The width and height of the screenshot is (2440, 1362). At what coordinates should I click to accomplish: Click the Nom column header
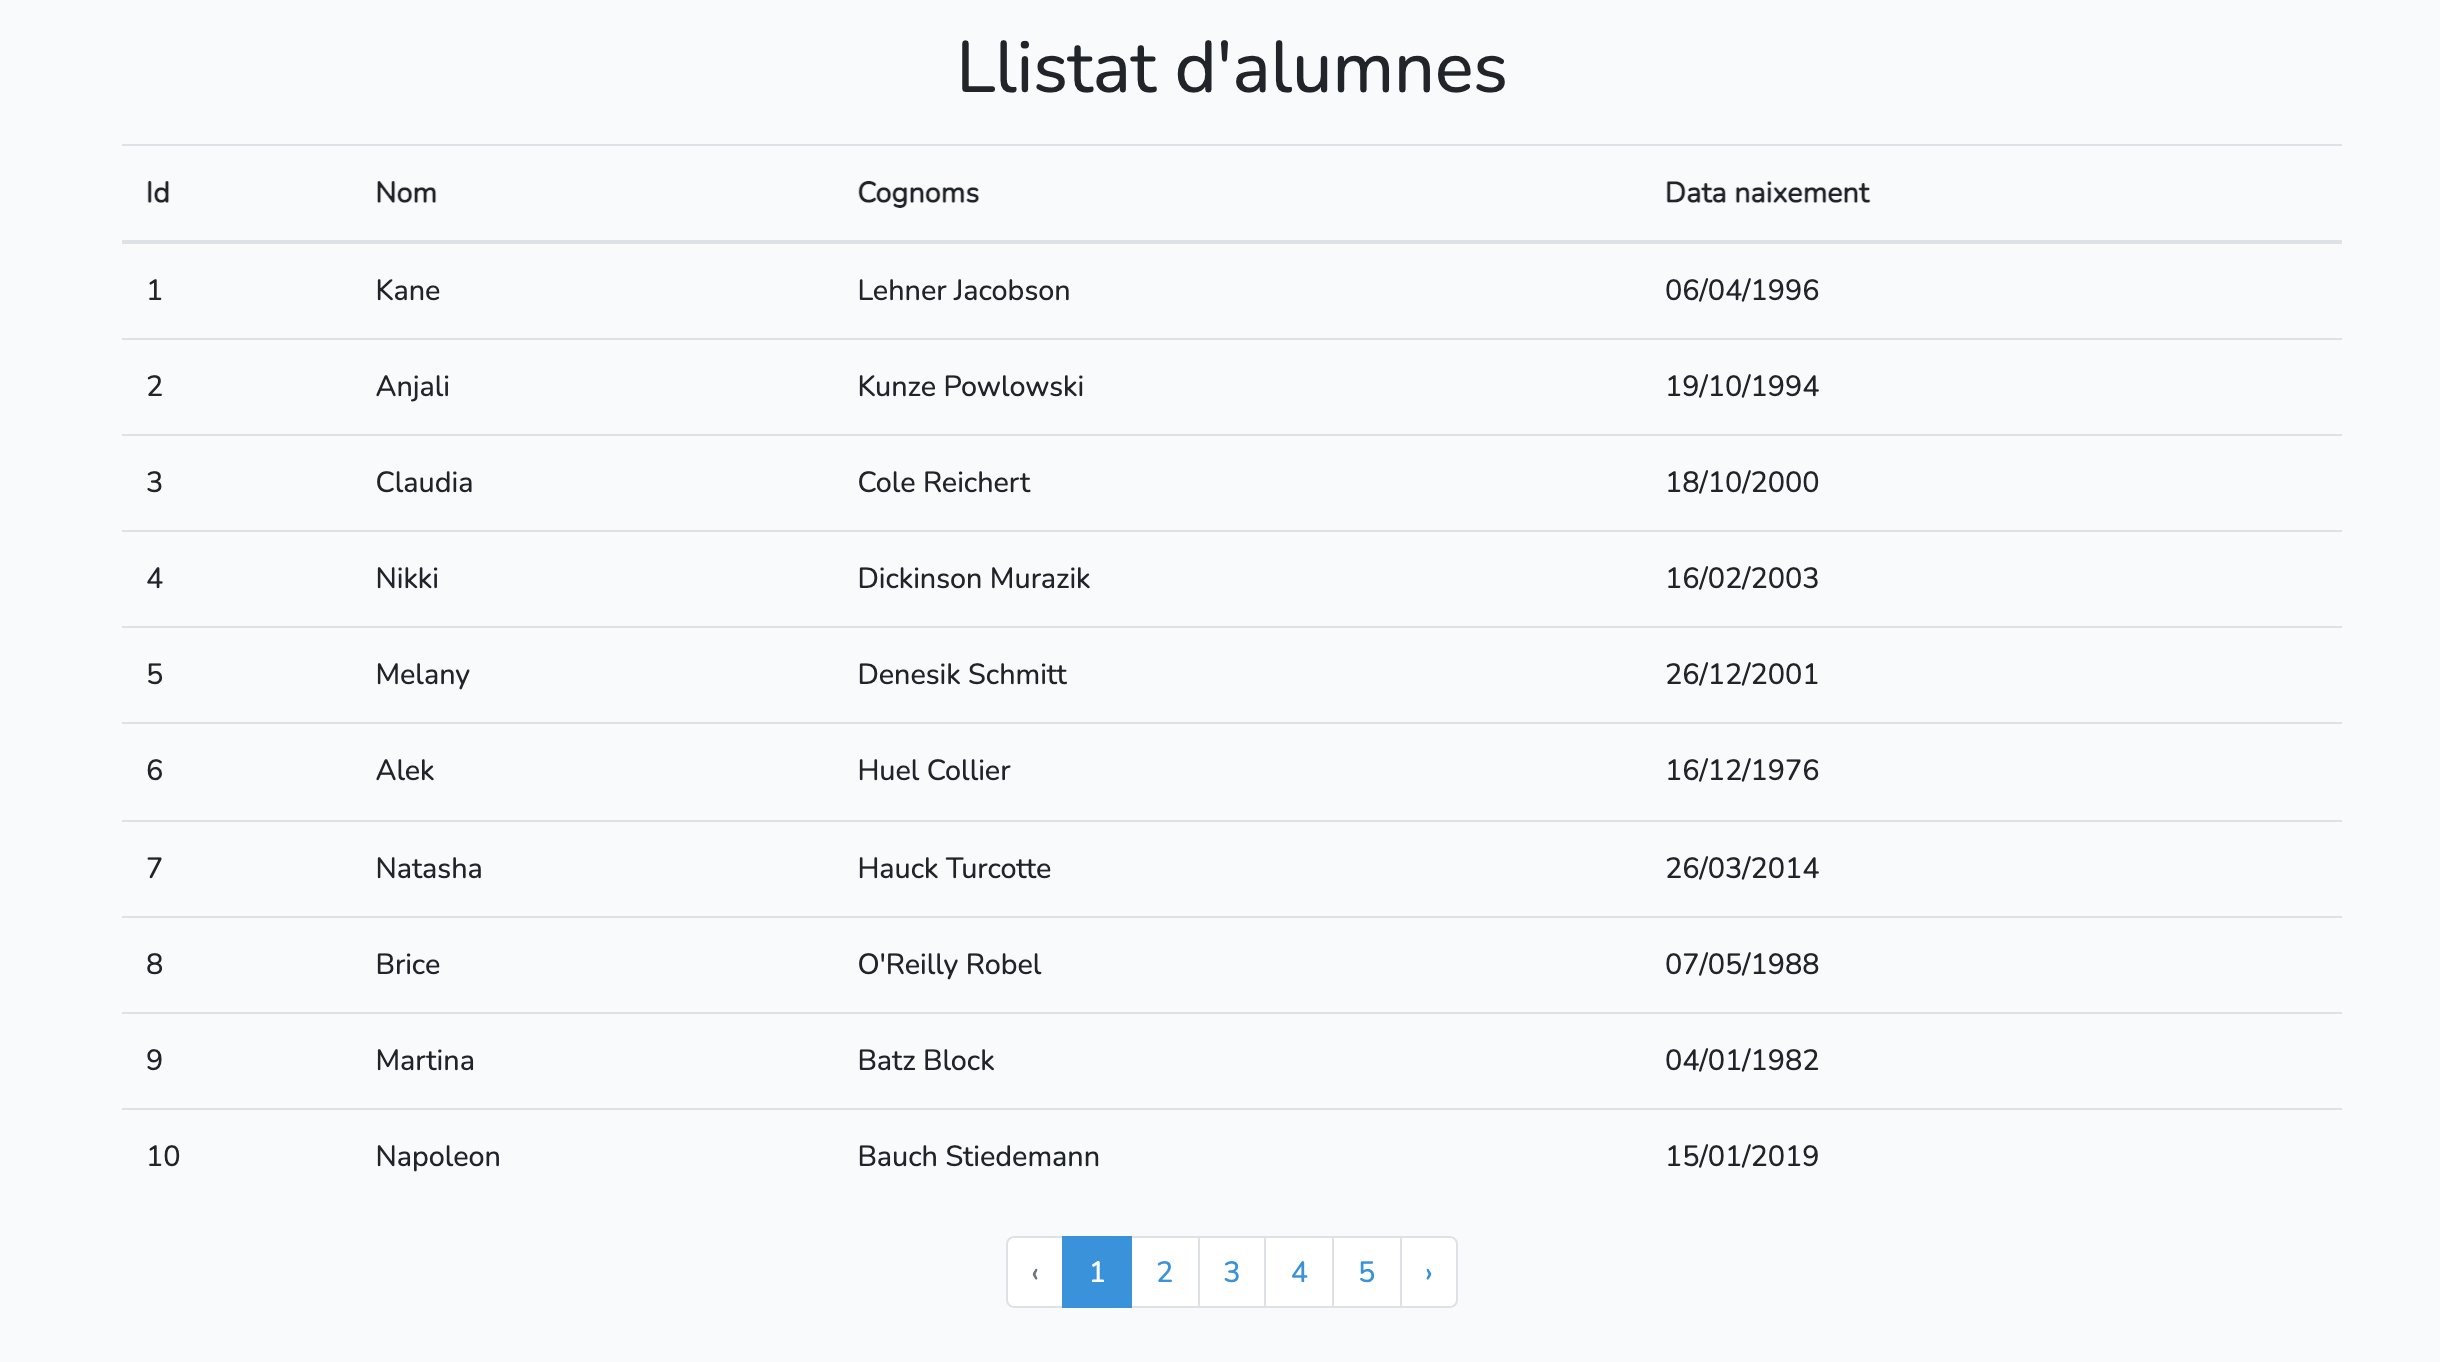[x=406, y=193]
